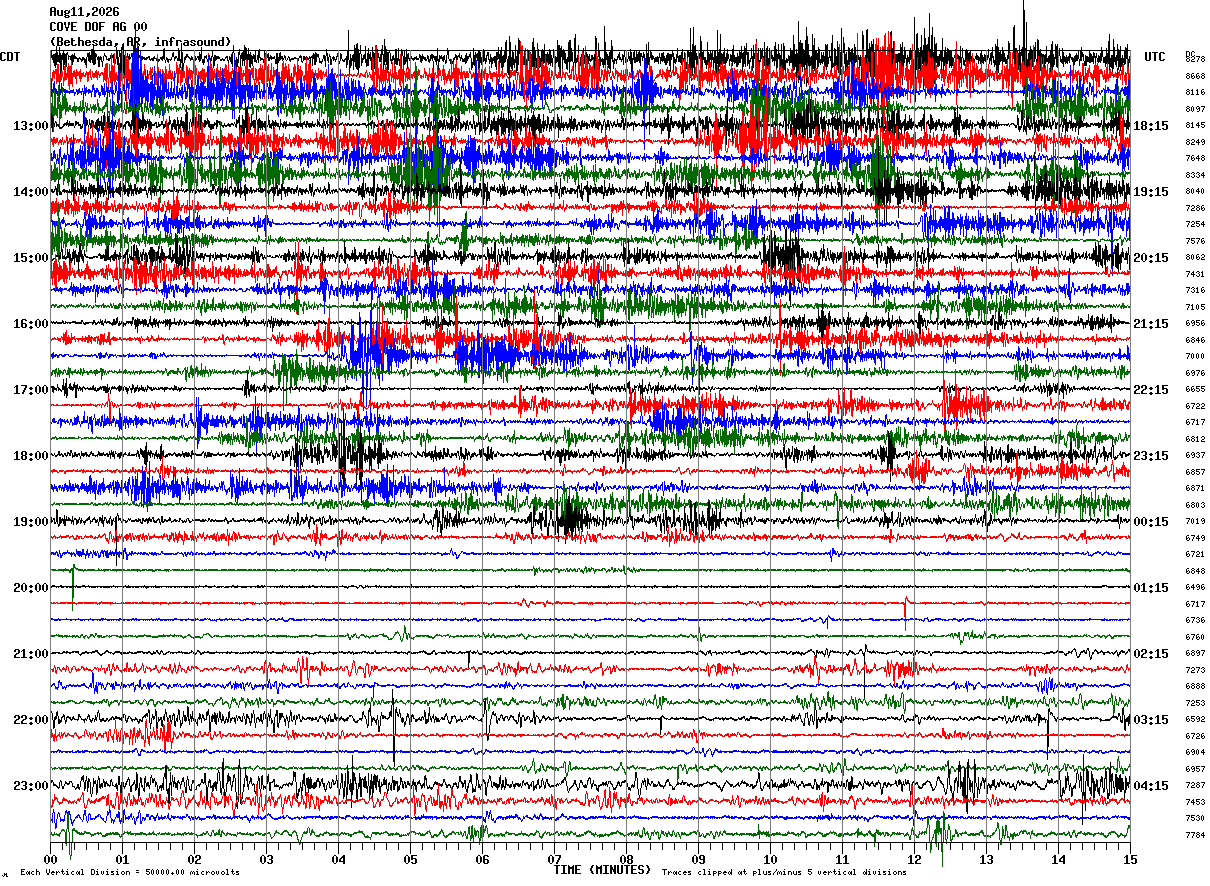Click the location text (Bethesda, AR, infrasound)
1210x886 pixels.
click(x=141, y=42)
